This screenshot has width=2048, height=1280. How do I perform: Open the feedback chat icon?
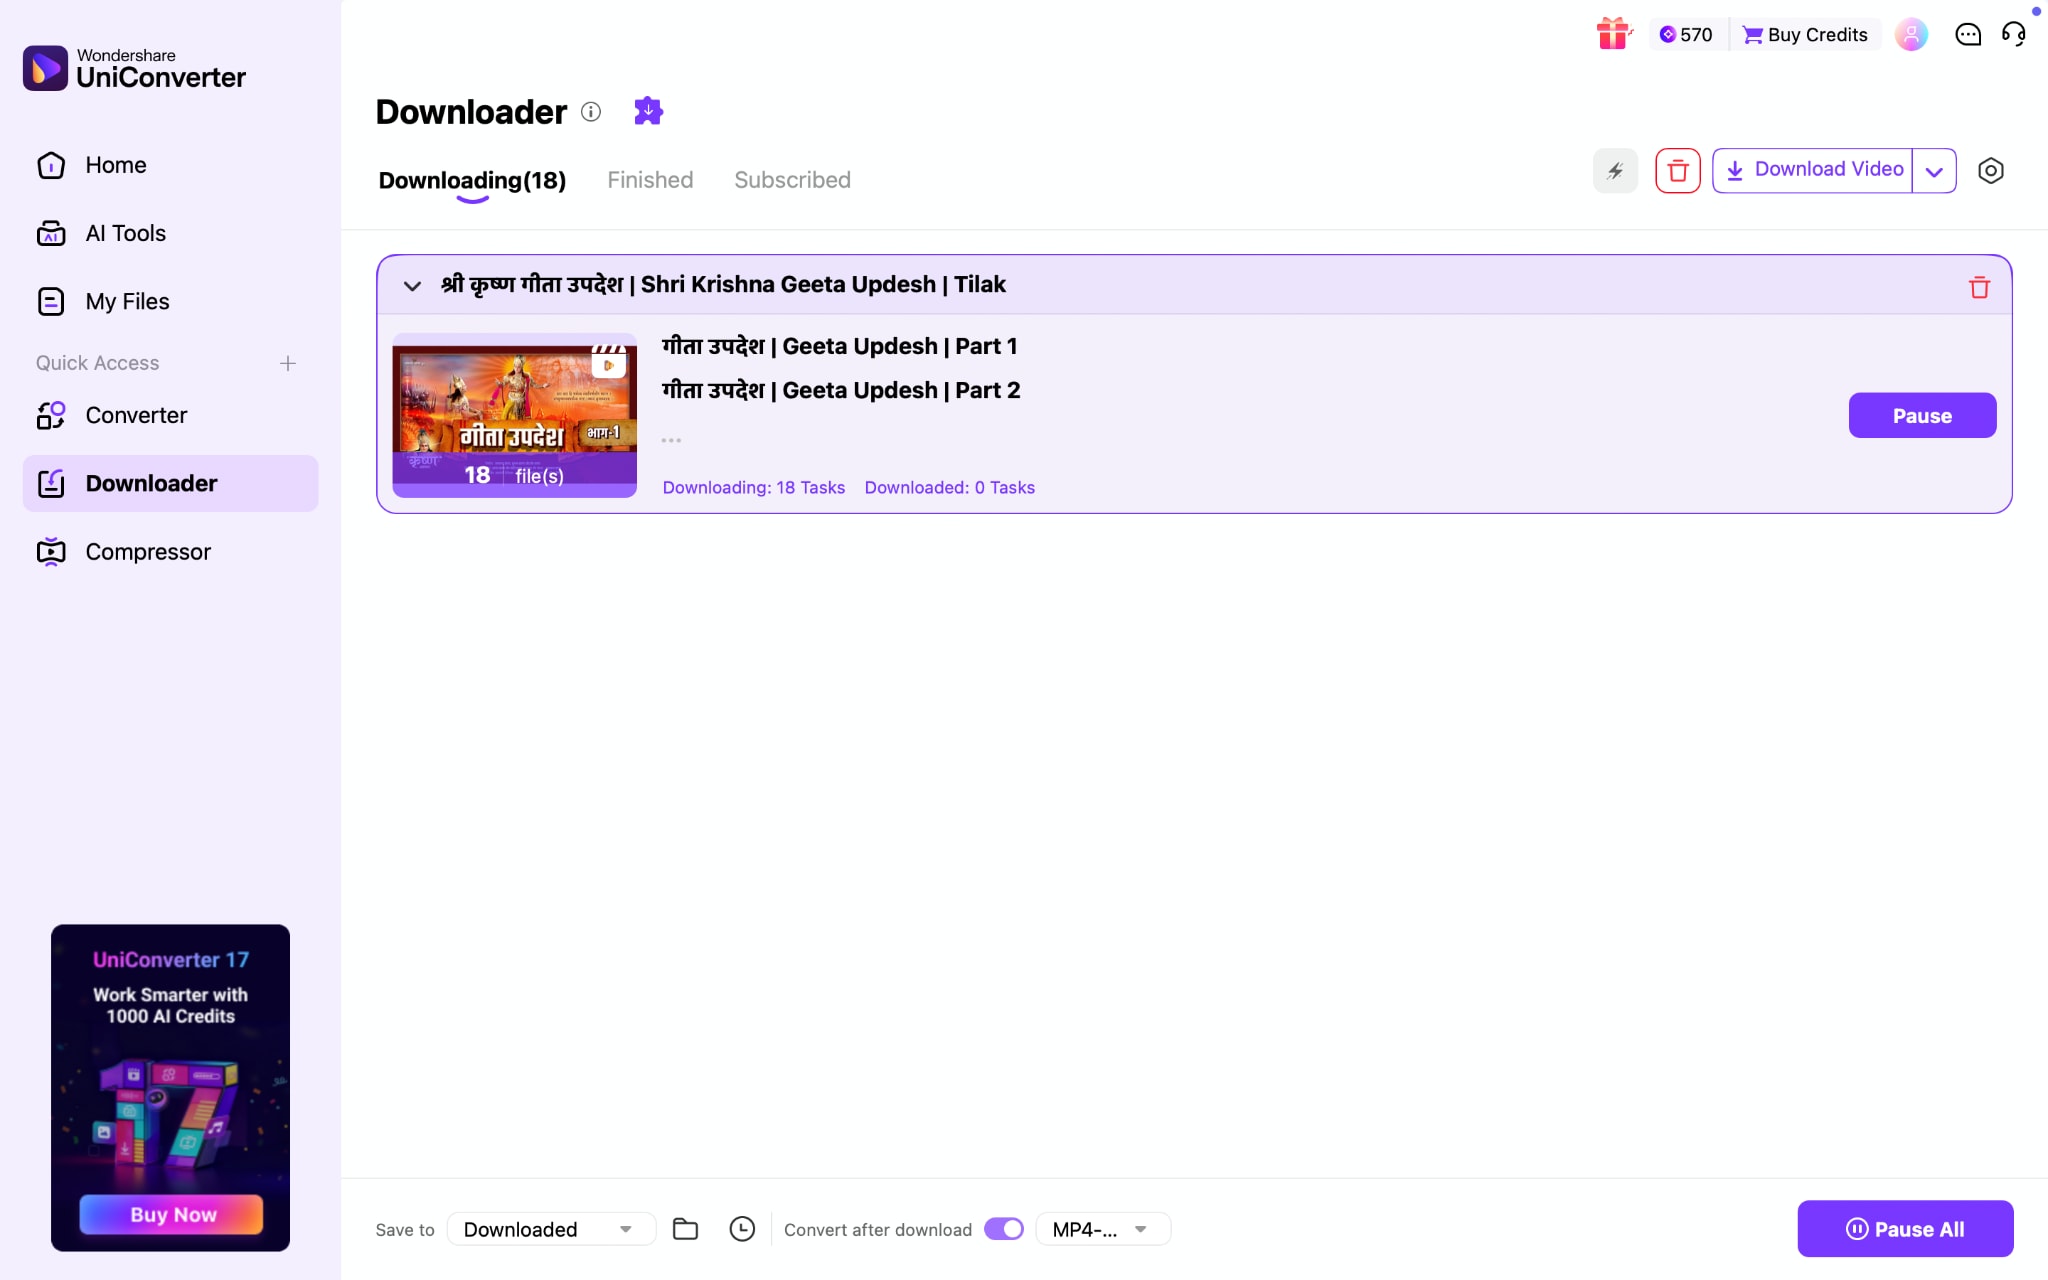tap(1966, 33)
